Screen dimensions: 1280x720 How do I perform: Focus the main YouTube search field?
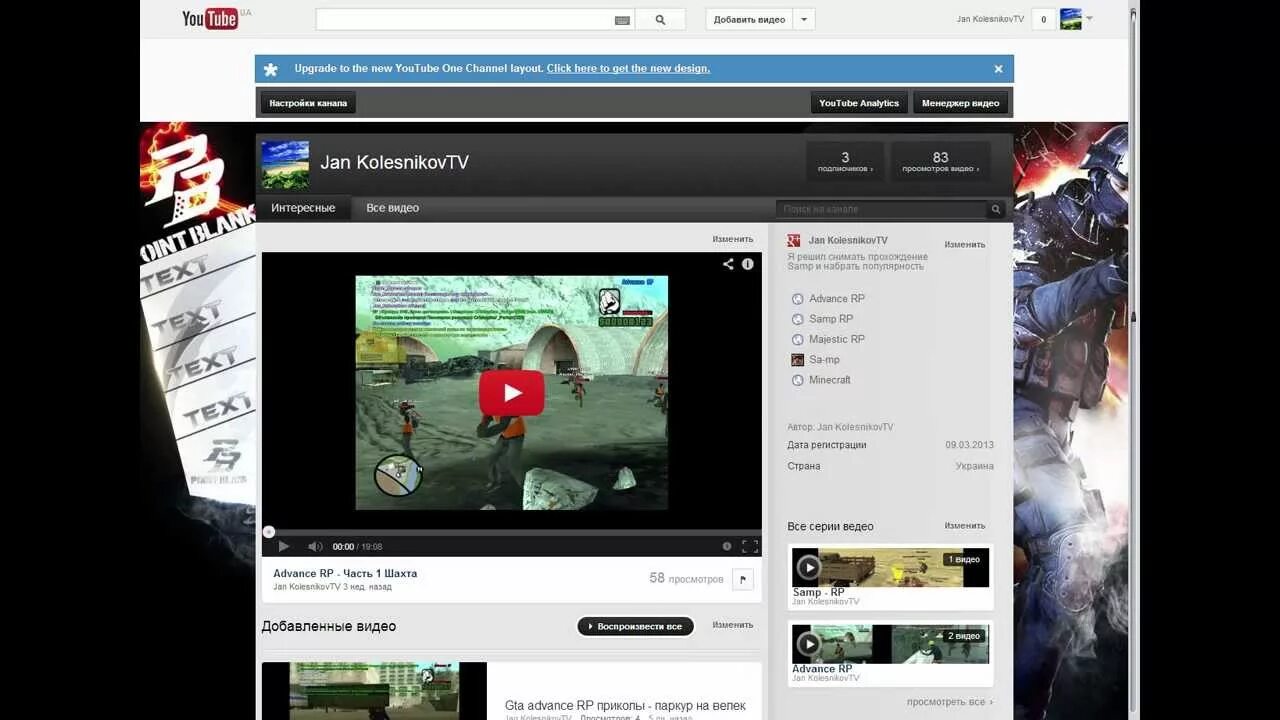465,19
